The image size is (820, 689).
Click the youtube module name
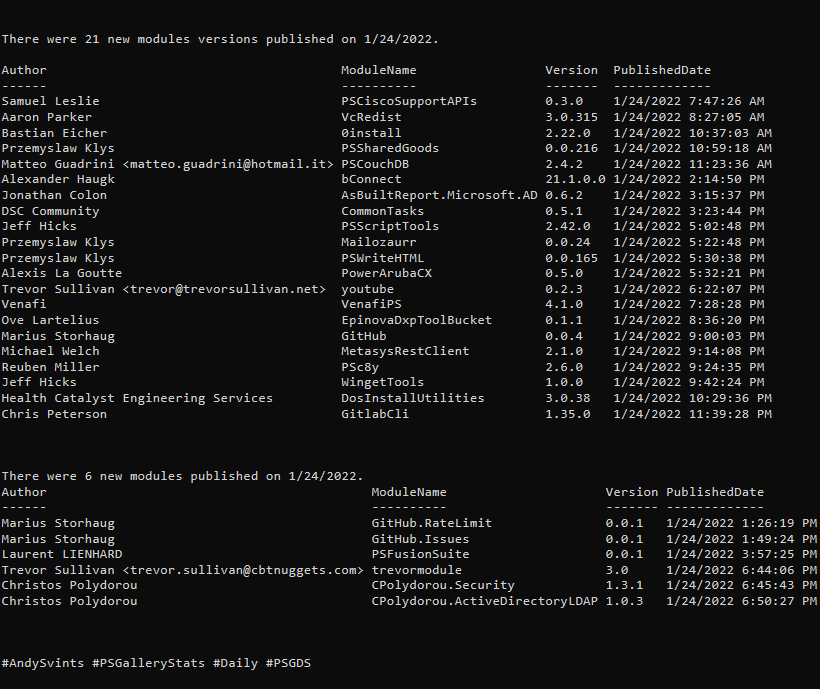tap(367, 289)
